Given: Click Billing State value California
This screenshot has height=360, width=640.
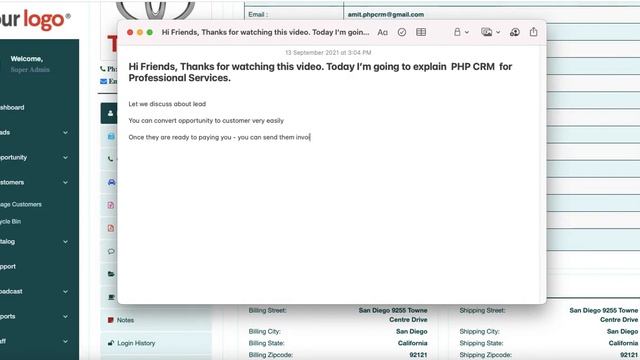Looking at the screenshot, I should point(412,343).
